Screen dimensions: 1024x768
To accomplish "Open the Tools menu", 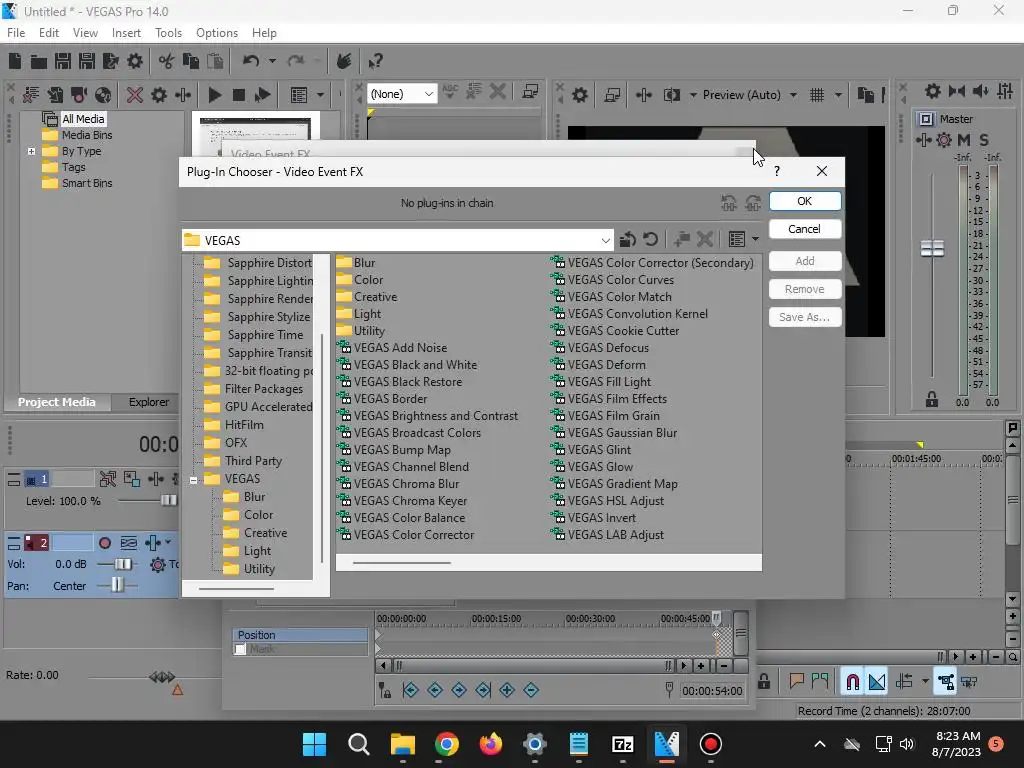I will [168, 33].
